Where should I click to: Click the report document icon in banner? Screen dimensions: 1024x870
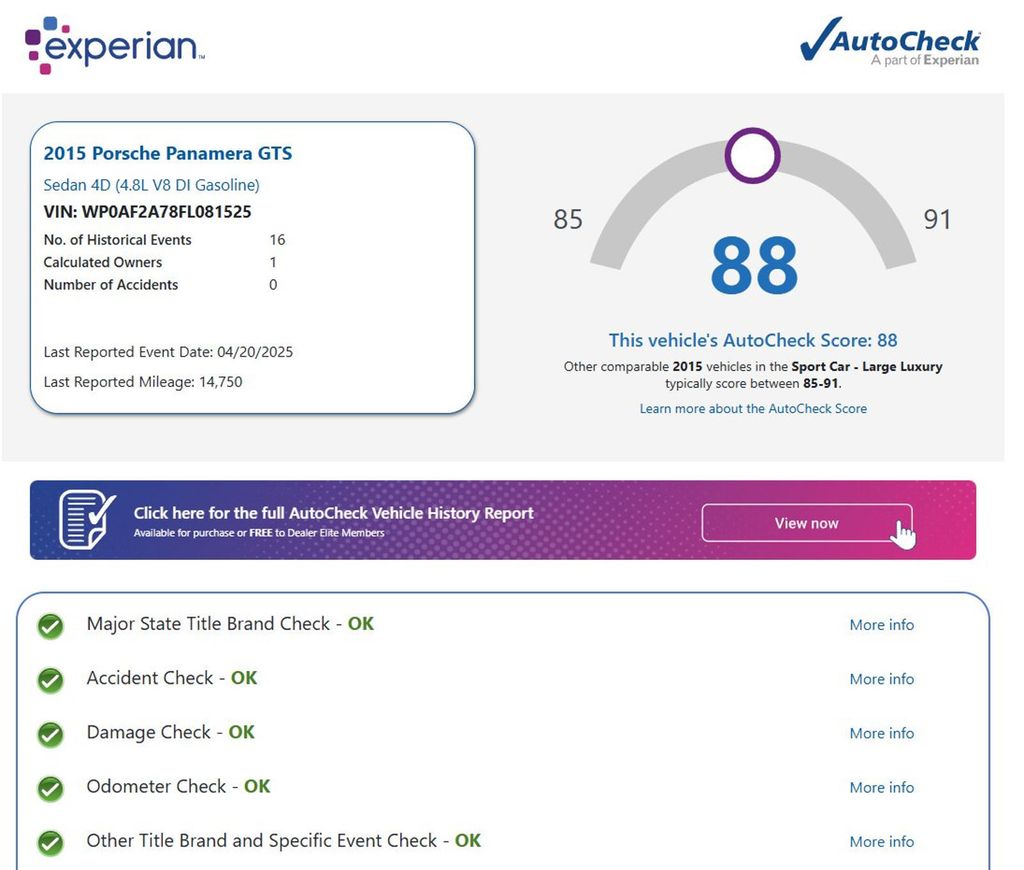click(88, 520)
